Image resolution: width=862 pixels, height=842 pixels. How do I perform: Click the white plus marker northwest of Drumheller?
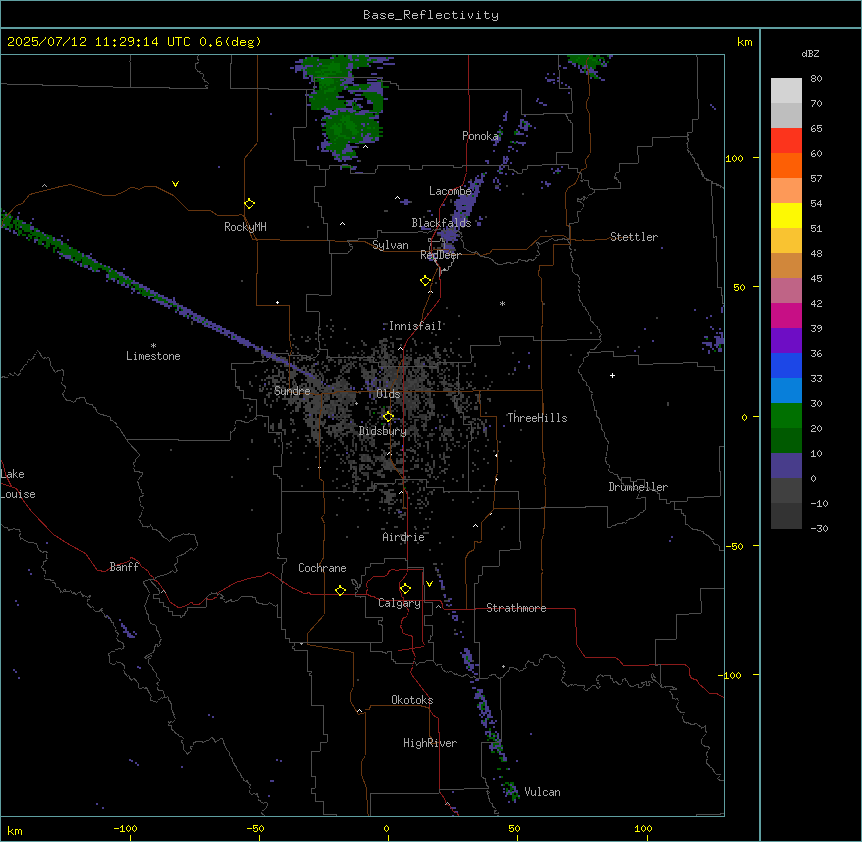tap(612, 375)
